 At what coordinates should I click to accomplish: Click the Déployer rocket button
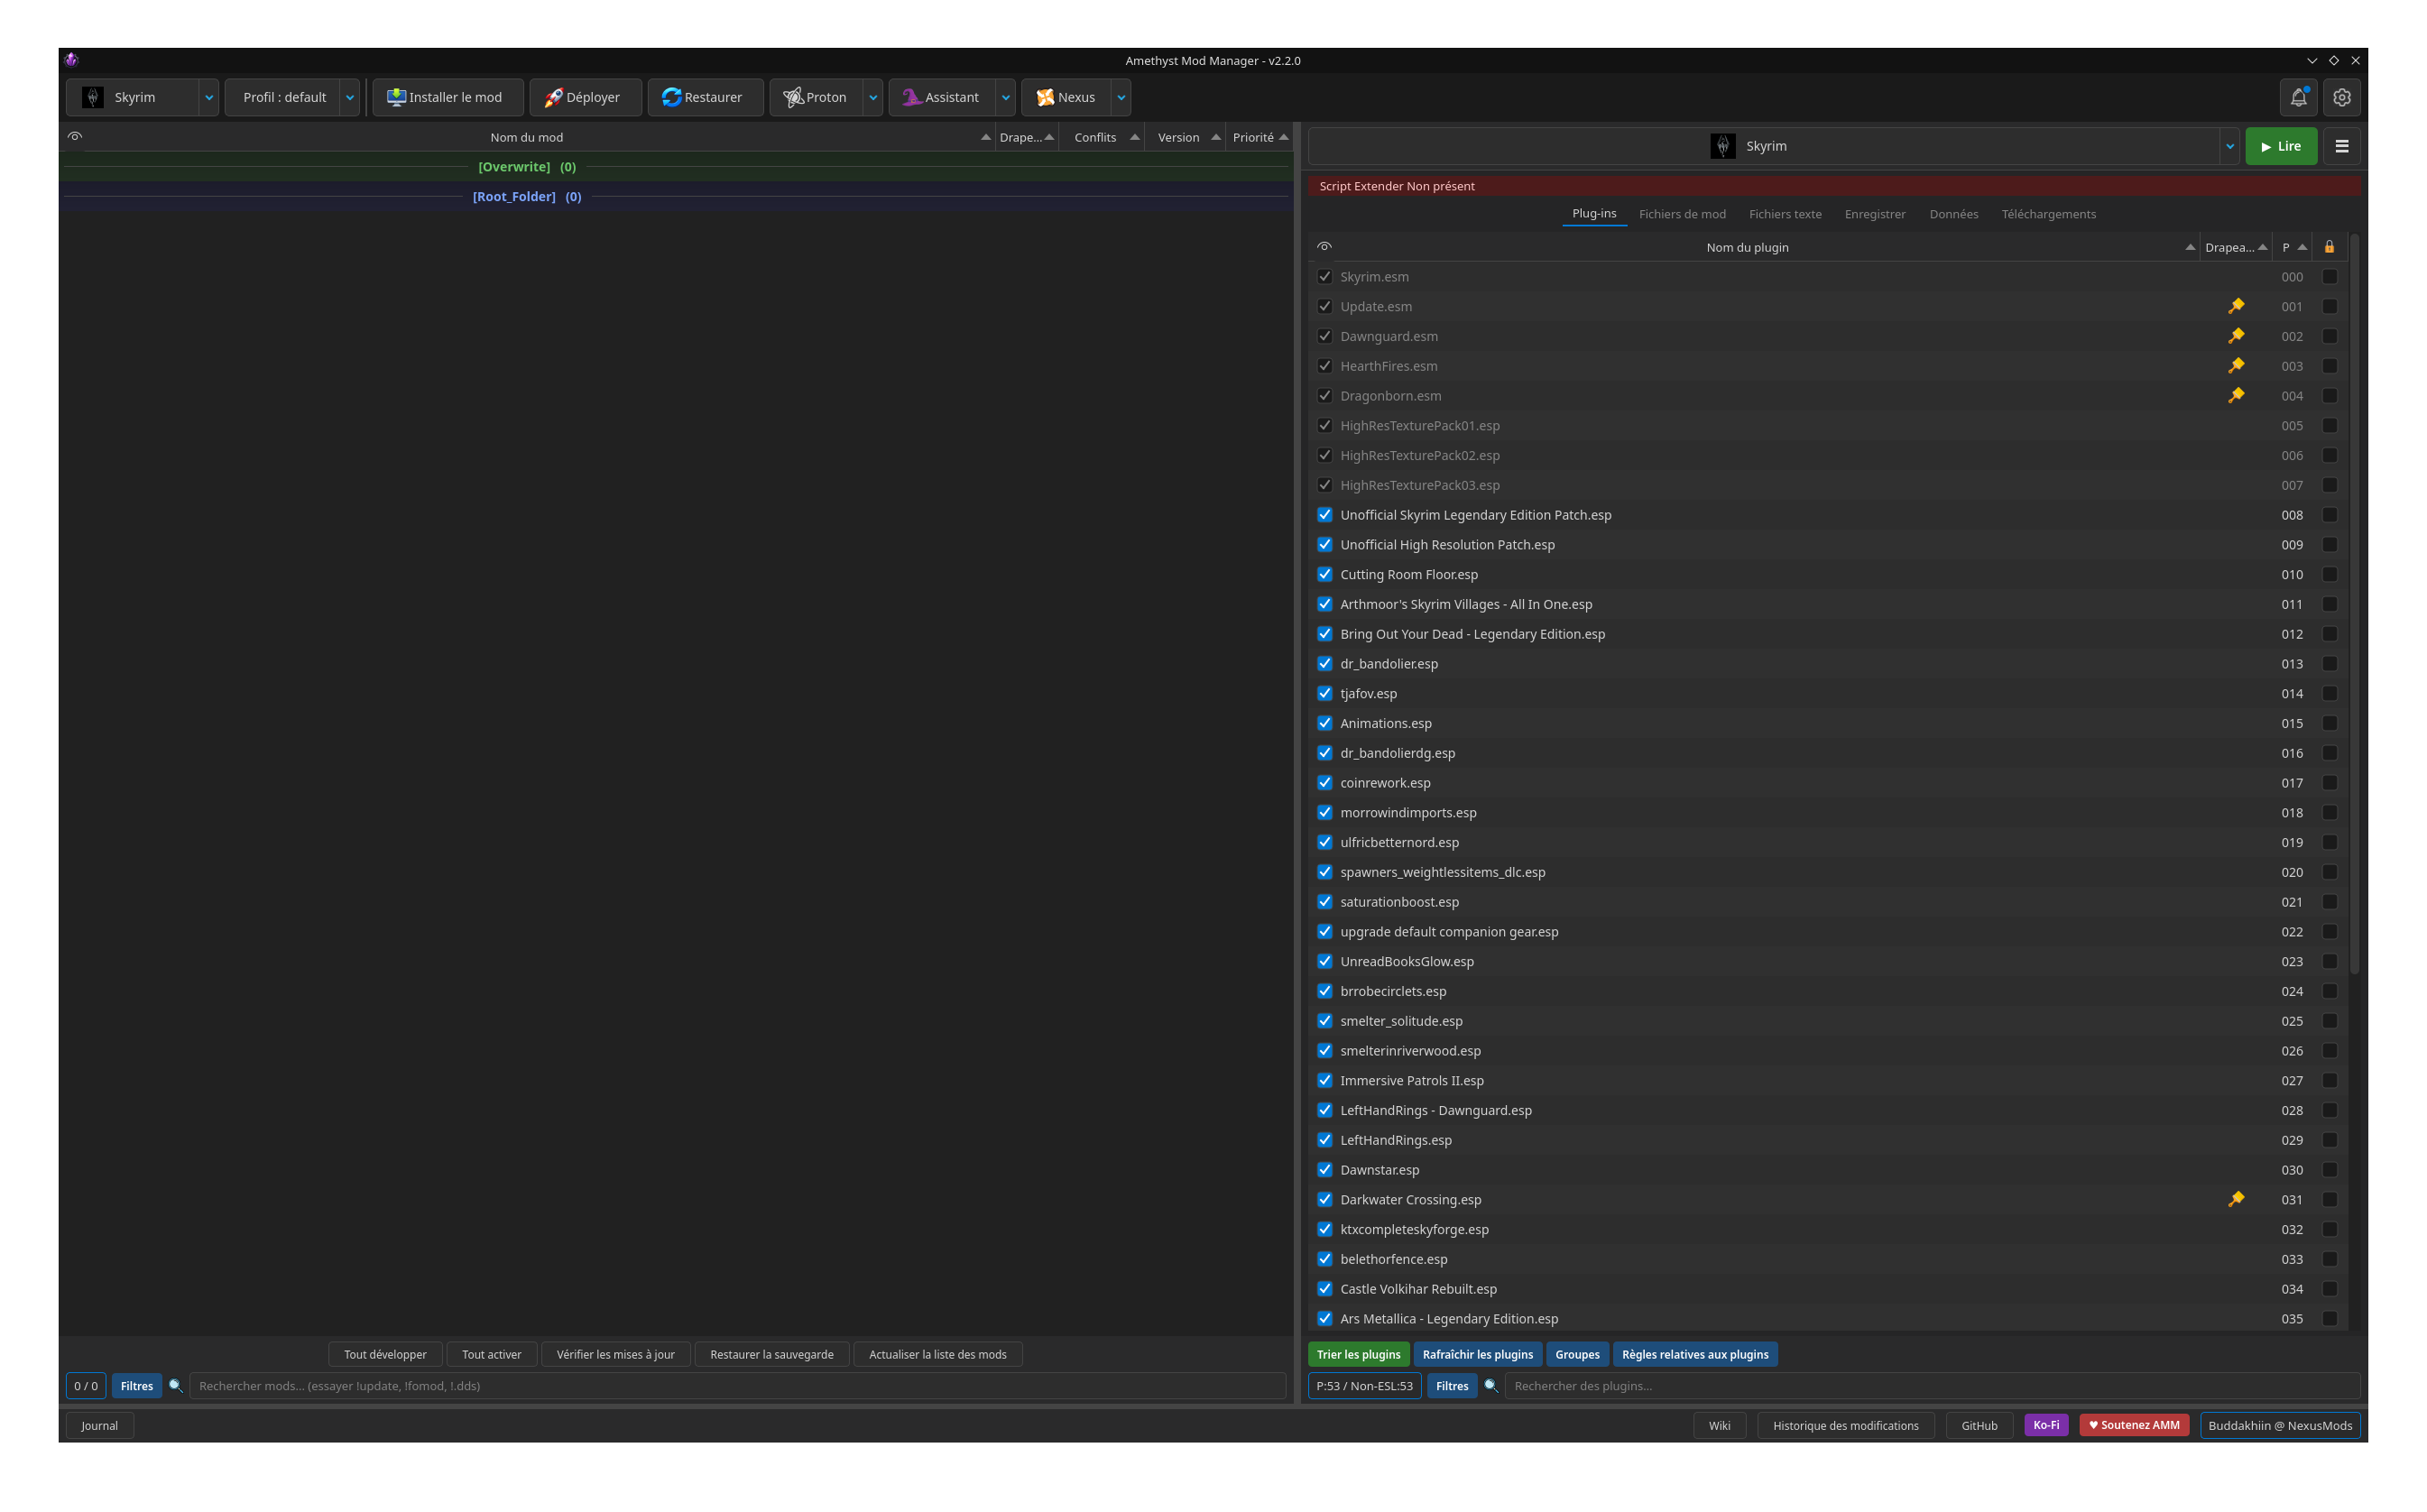[585, 97]
